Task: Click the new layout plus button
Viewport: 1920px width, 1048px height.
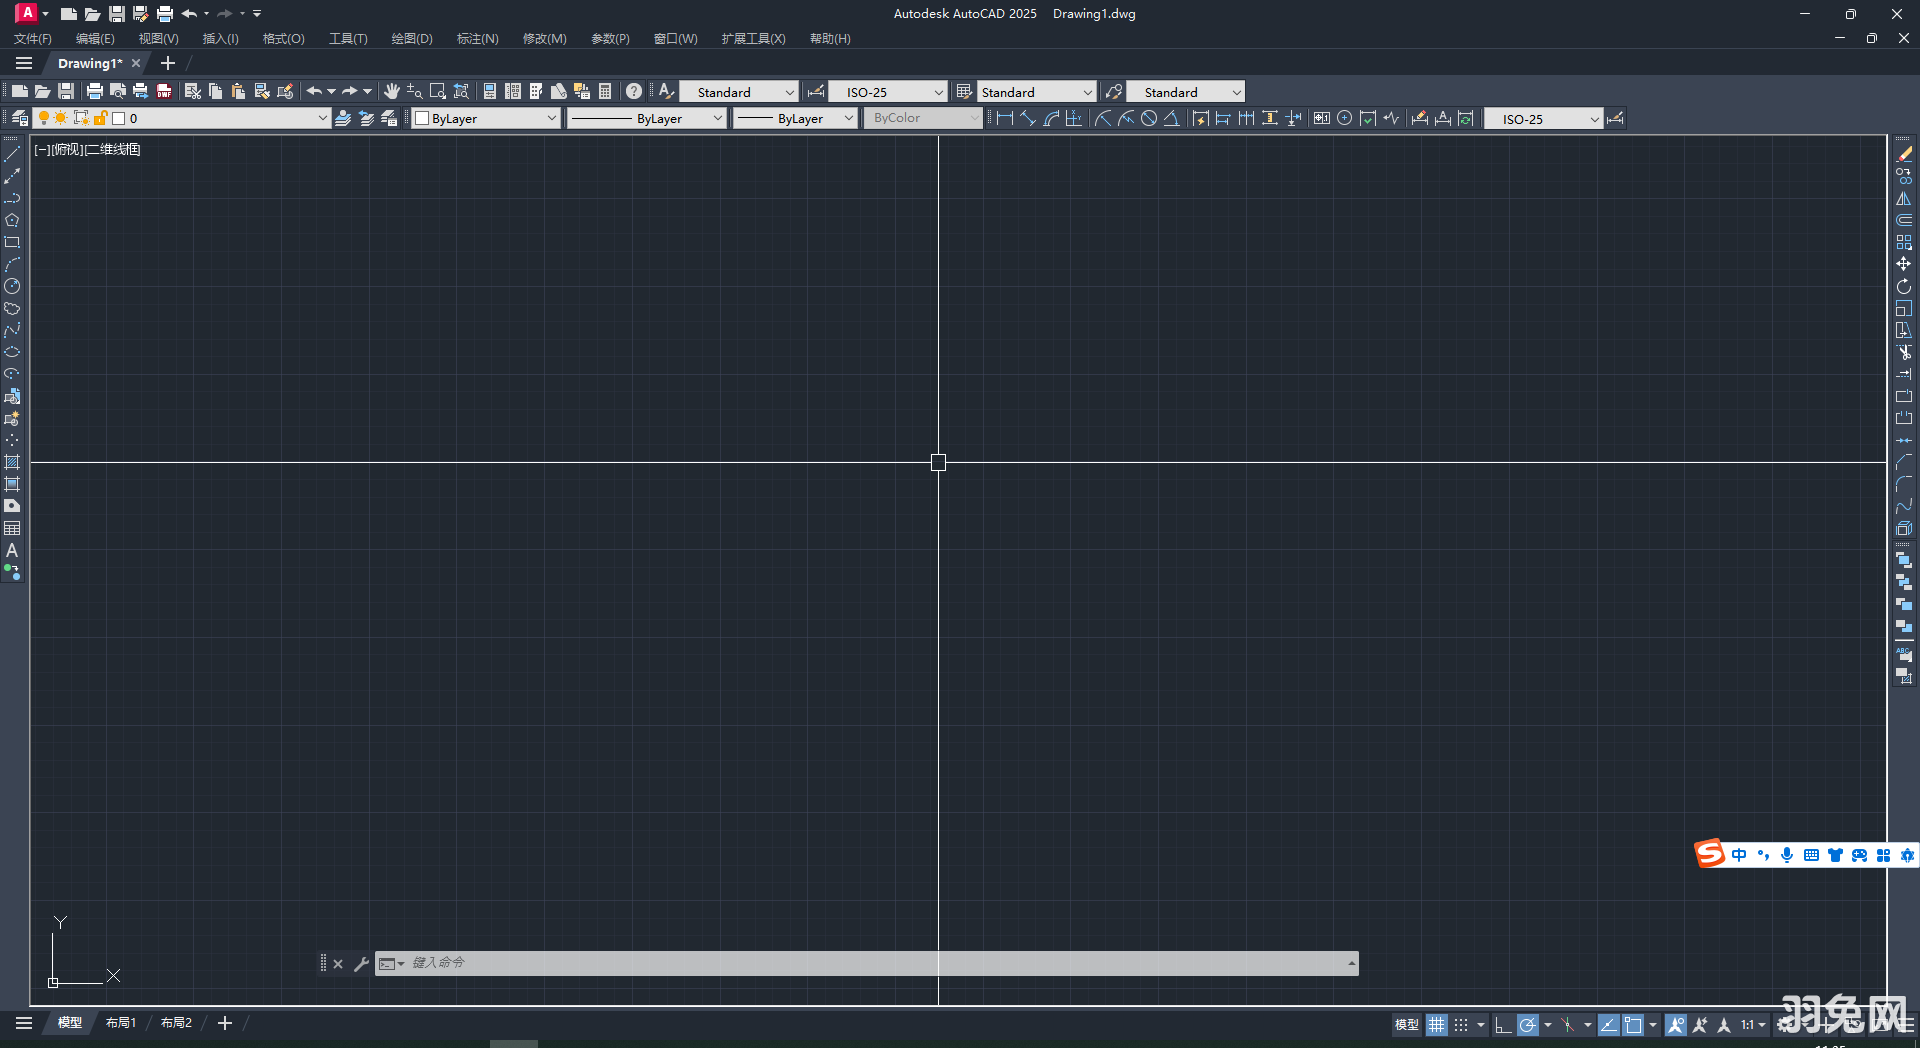Action: pyautogui.click(x=224, y=1023)
